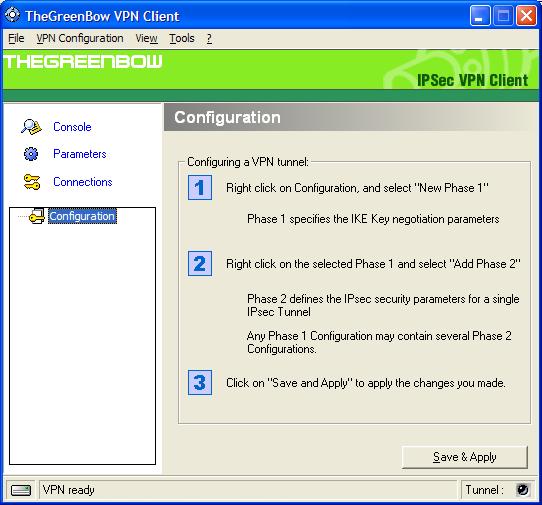Click the step 1 number icon

(x=200, y=188)
